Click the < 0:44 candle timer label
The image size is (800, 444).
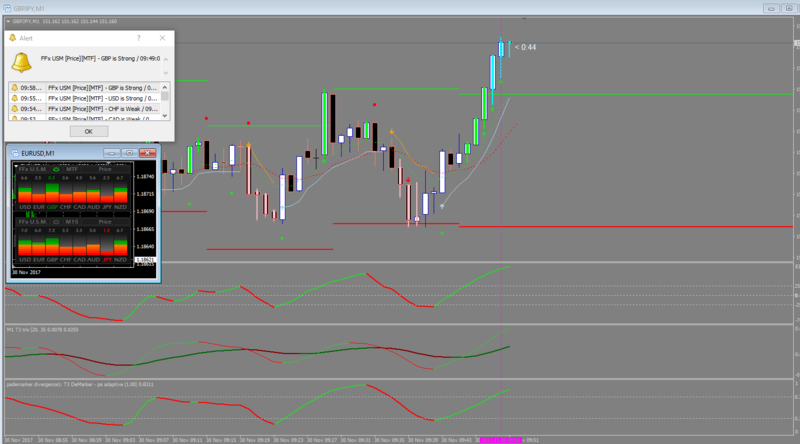click(526, 47)
